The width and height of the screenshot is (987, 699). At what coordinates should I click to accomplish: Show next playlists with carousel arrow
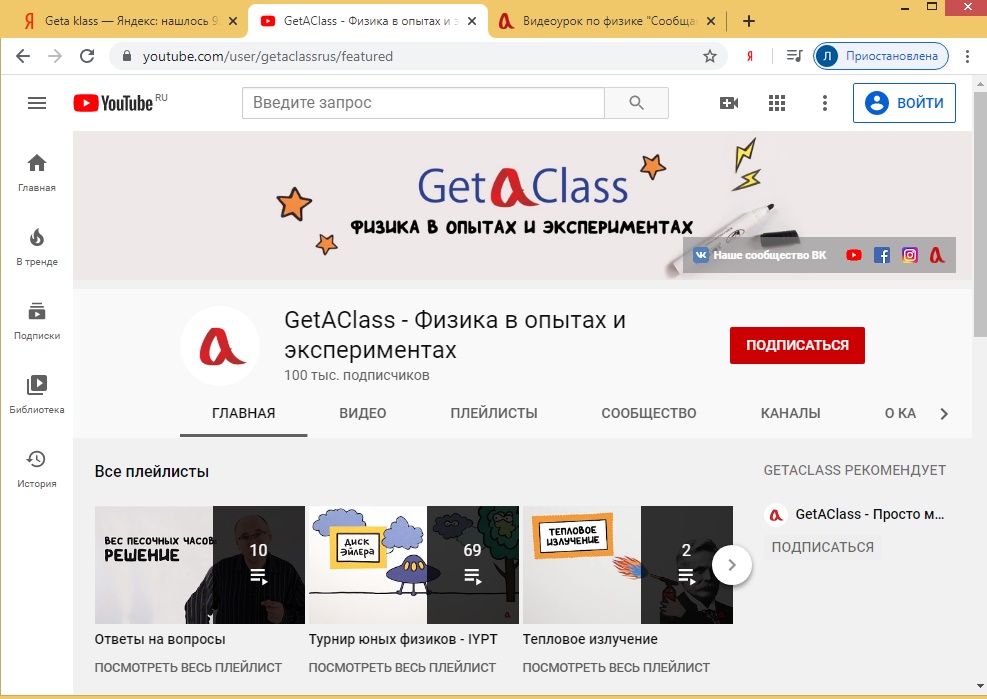732,565
